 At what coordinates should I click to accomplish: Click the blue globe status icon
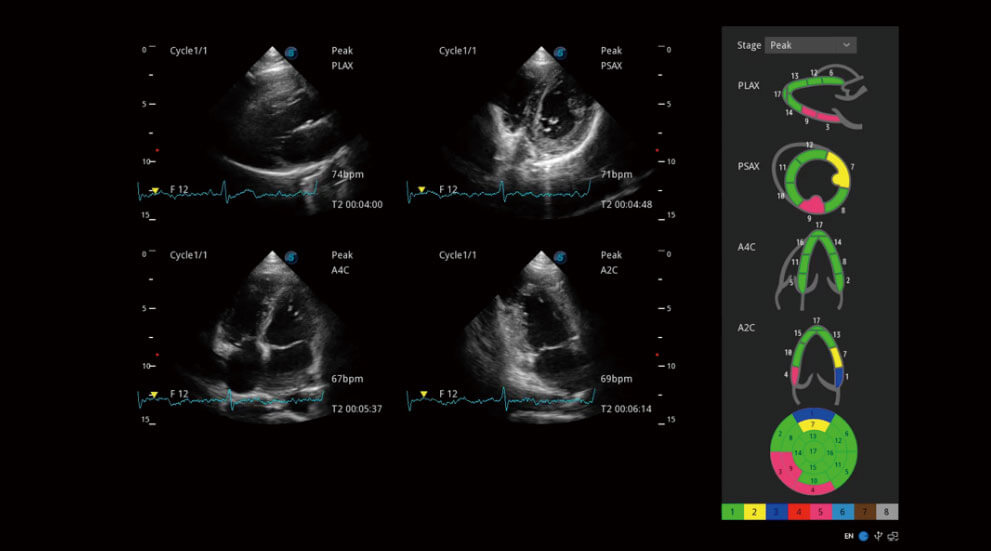(x=863, y=536)
